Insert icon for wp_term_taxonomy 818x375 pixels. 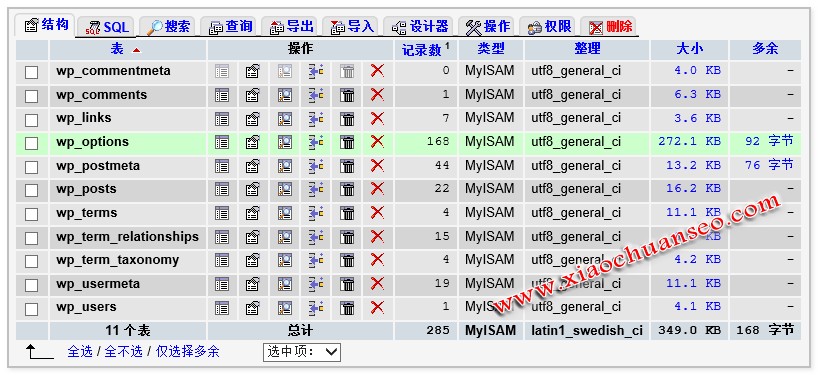click(x=316, y=260)
